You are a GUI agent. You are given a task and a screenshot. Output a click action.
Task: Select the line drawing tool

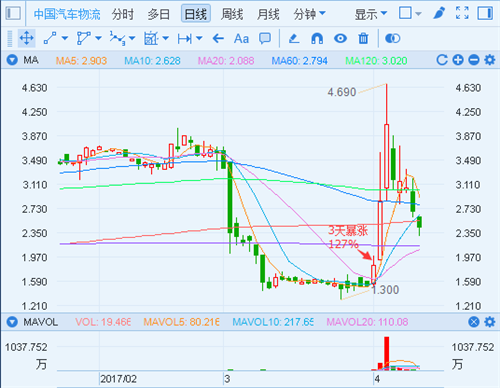coord(50,38)
